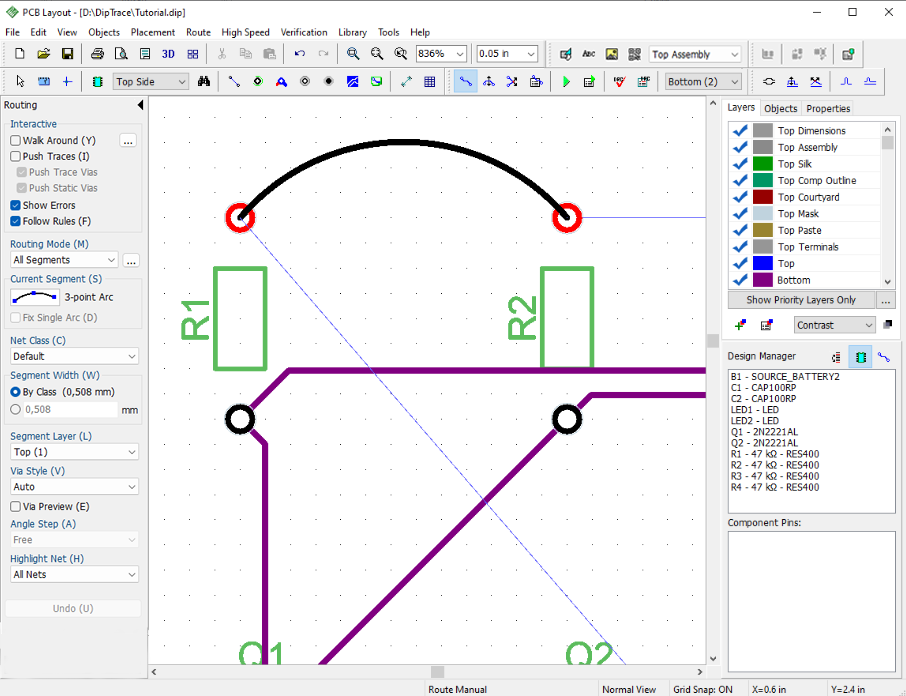Select the default arrow pointer tool
Image resolution: width=906 pixels, height=696 pixels.
coord(20,81)
